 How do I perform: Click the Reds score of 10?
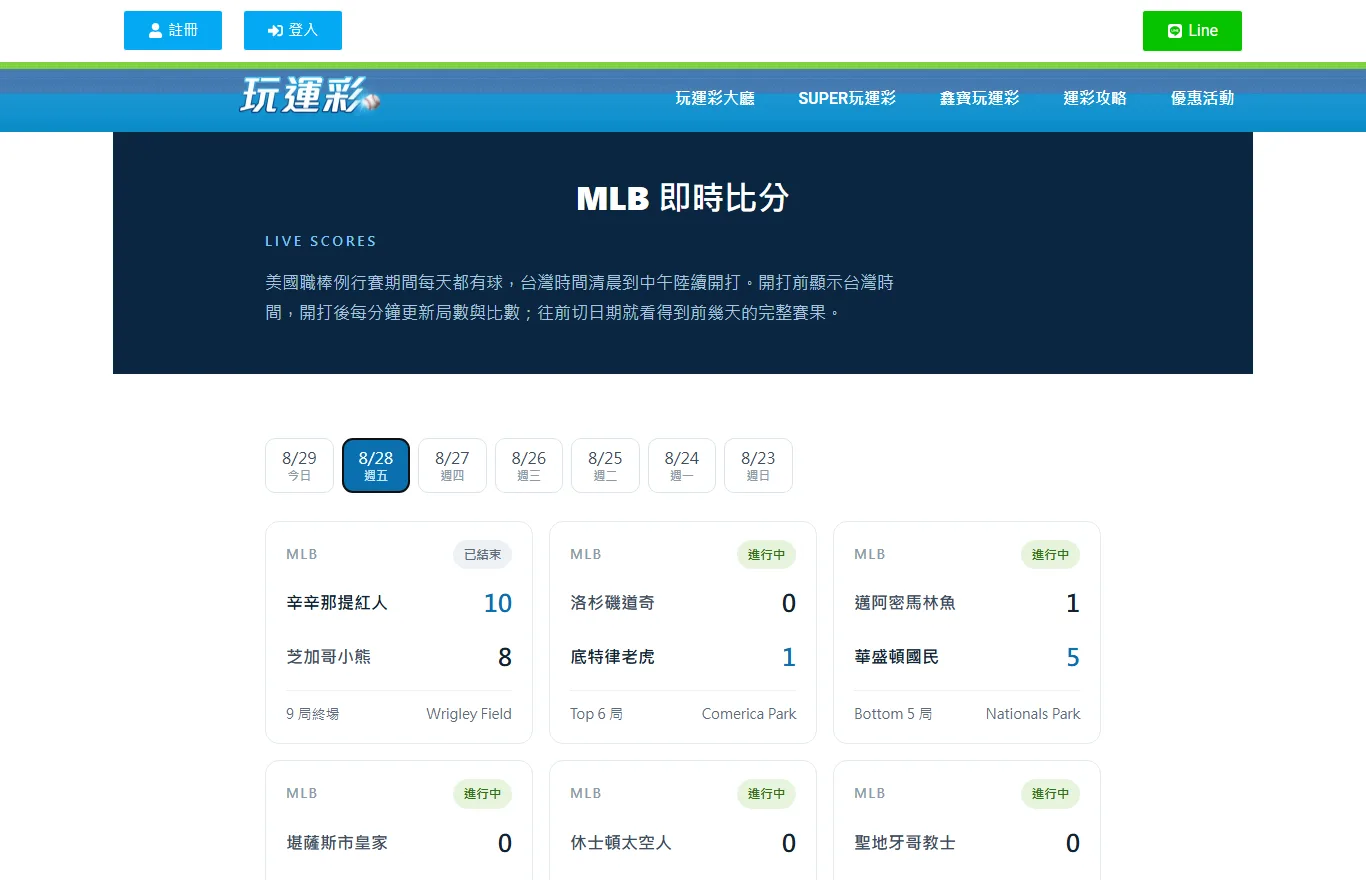(498, 603)
